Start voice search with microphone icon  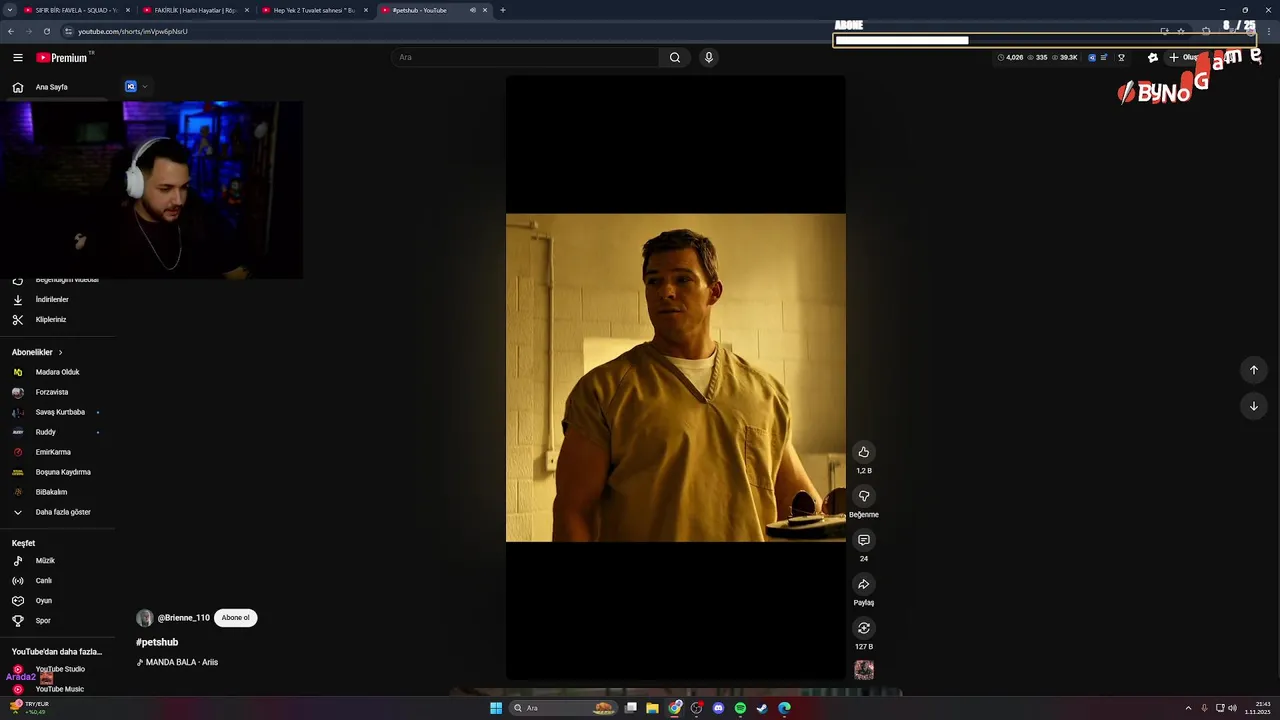click(709, 58)
